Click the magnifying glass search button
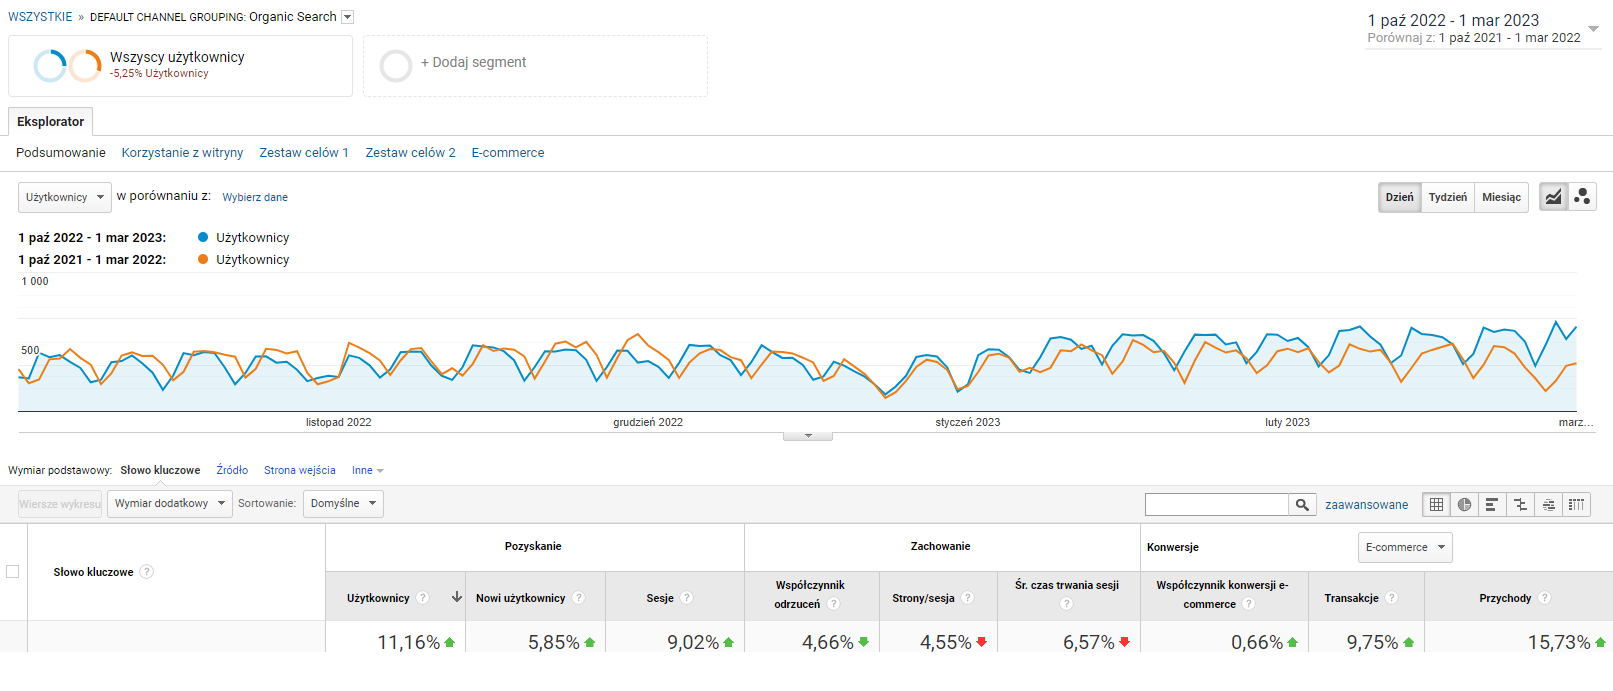 click(x=1302, y=505)
